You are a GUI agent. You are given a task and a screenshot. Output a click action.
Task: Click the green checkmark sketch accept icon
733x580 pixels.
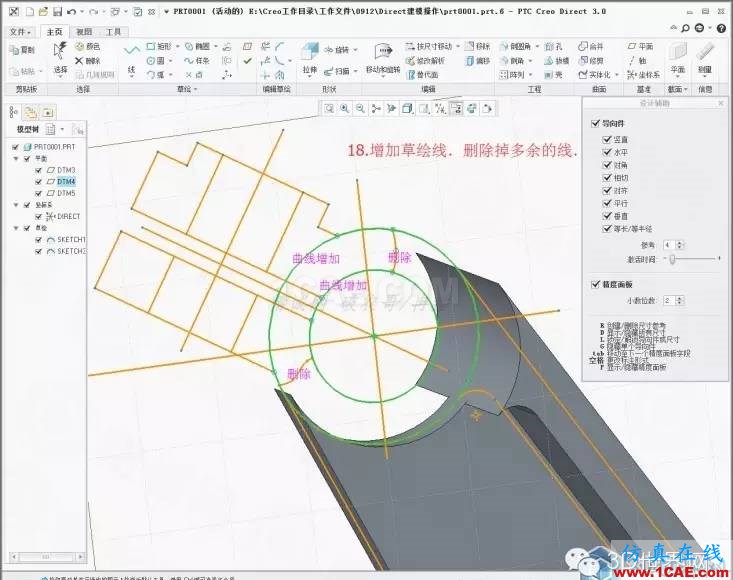click(x=247, y=61)
